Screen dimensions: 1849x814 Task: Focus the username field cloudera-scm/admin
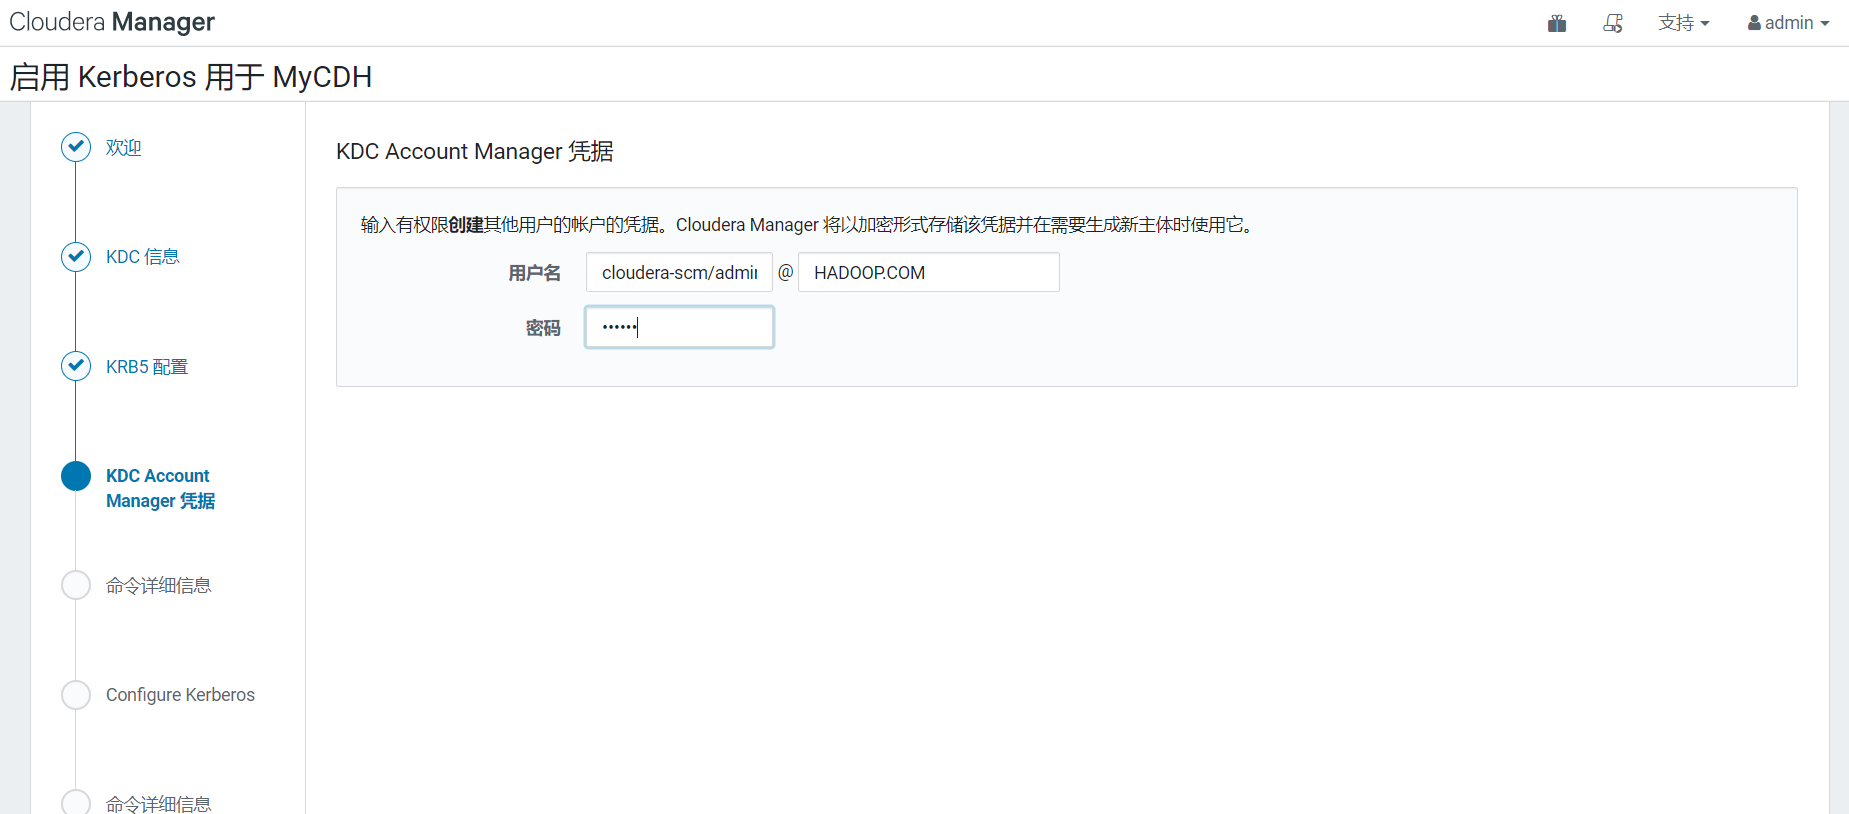[x=679, y=272]
